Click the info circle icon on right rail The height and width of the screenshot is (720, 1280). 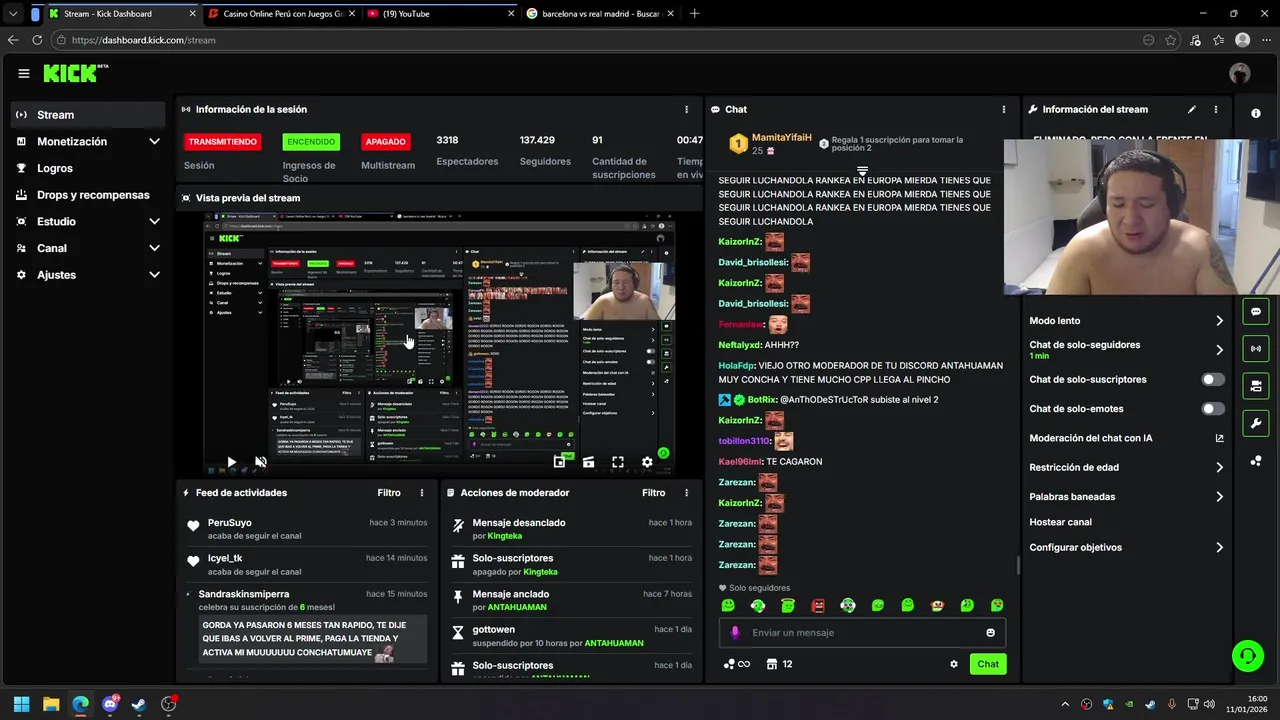point(1256,113)
